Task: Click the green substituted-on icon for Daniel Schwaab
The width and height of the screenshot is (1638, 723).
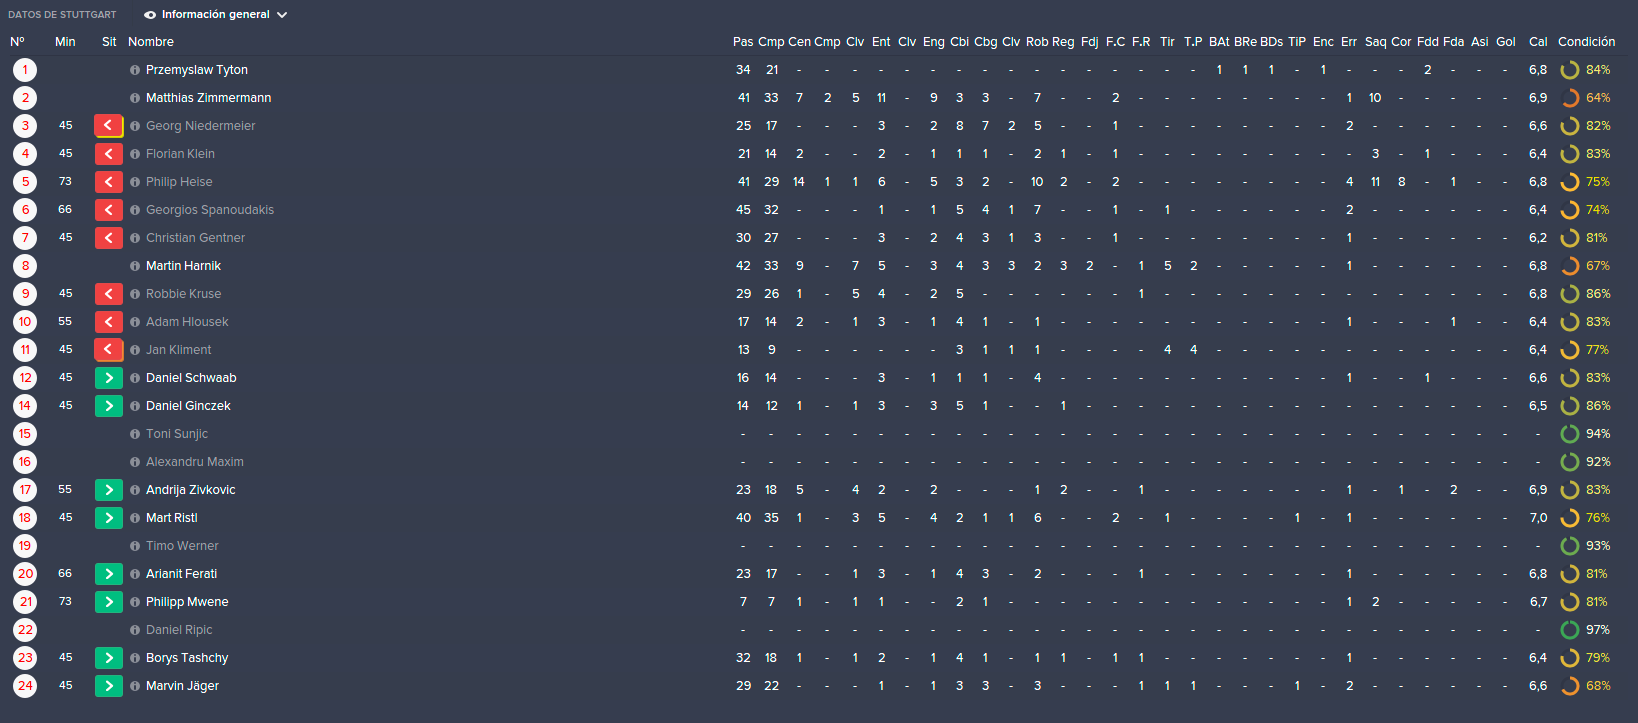Action: click(x=109, y=378)
